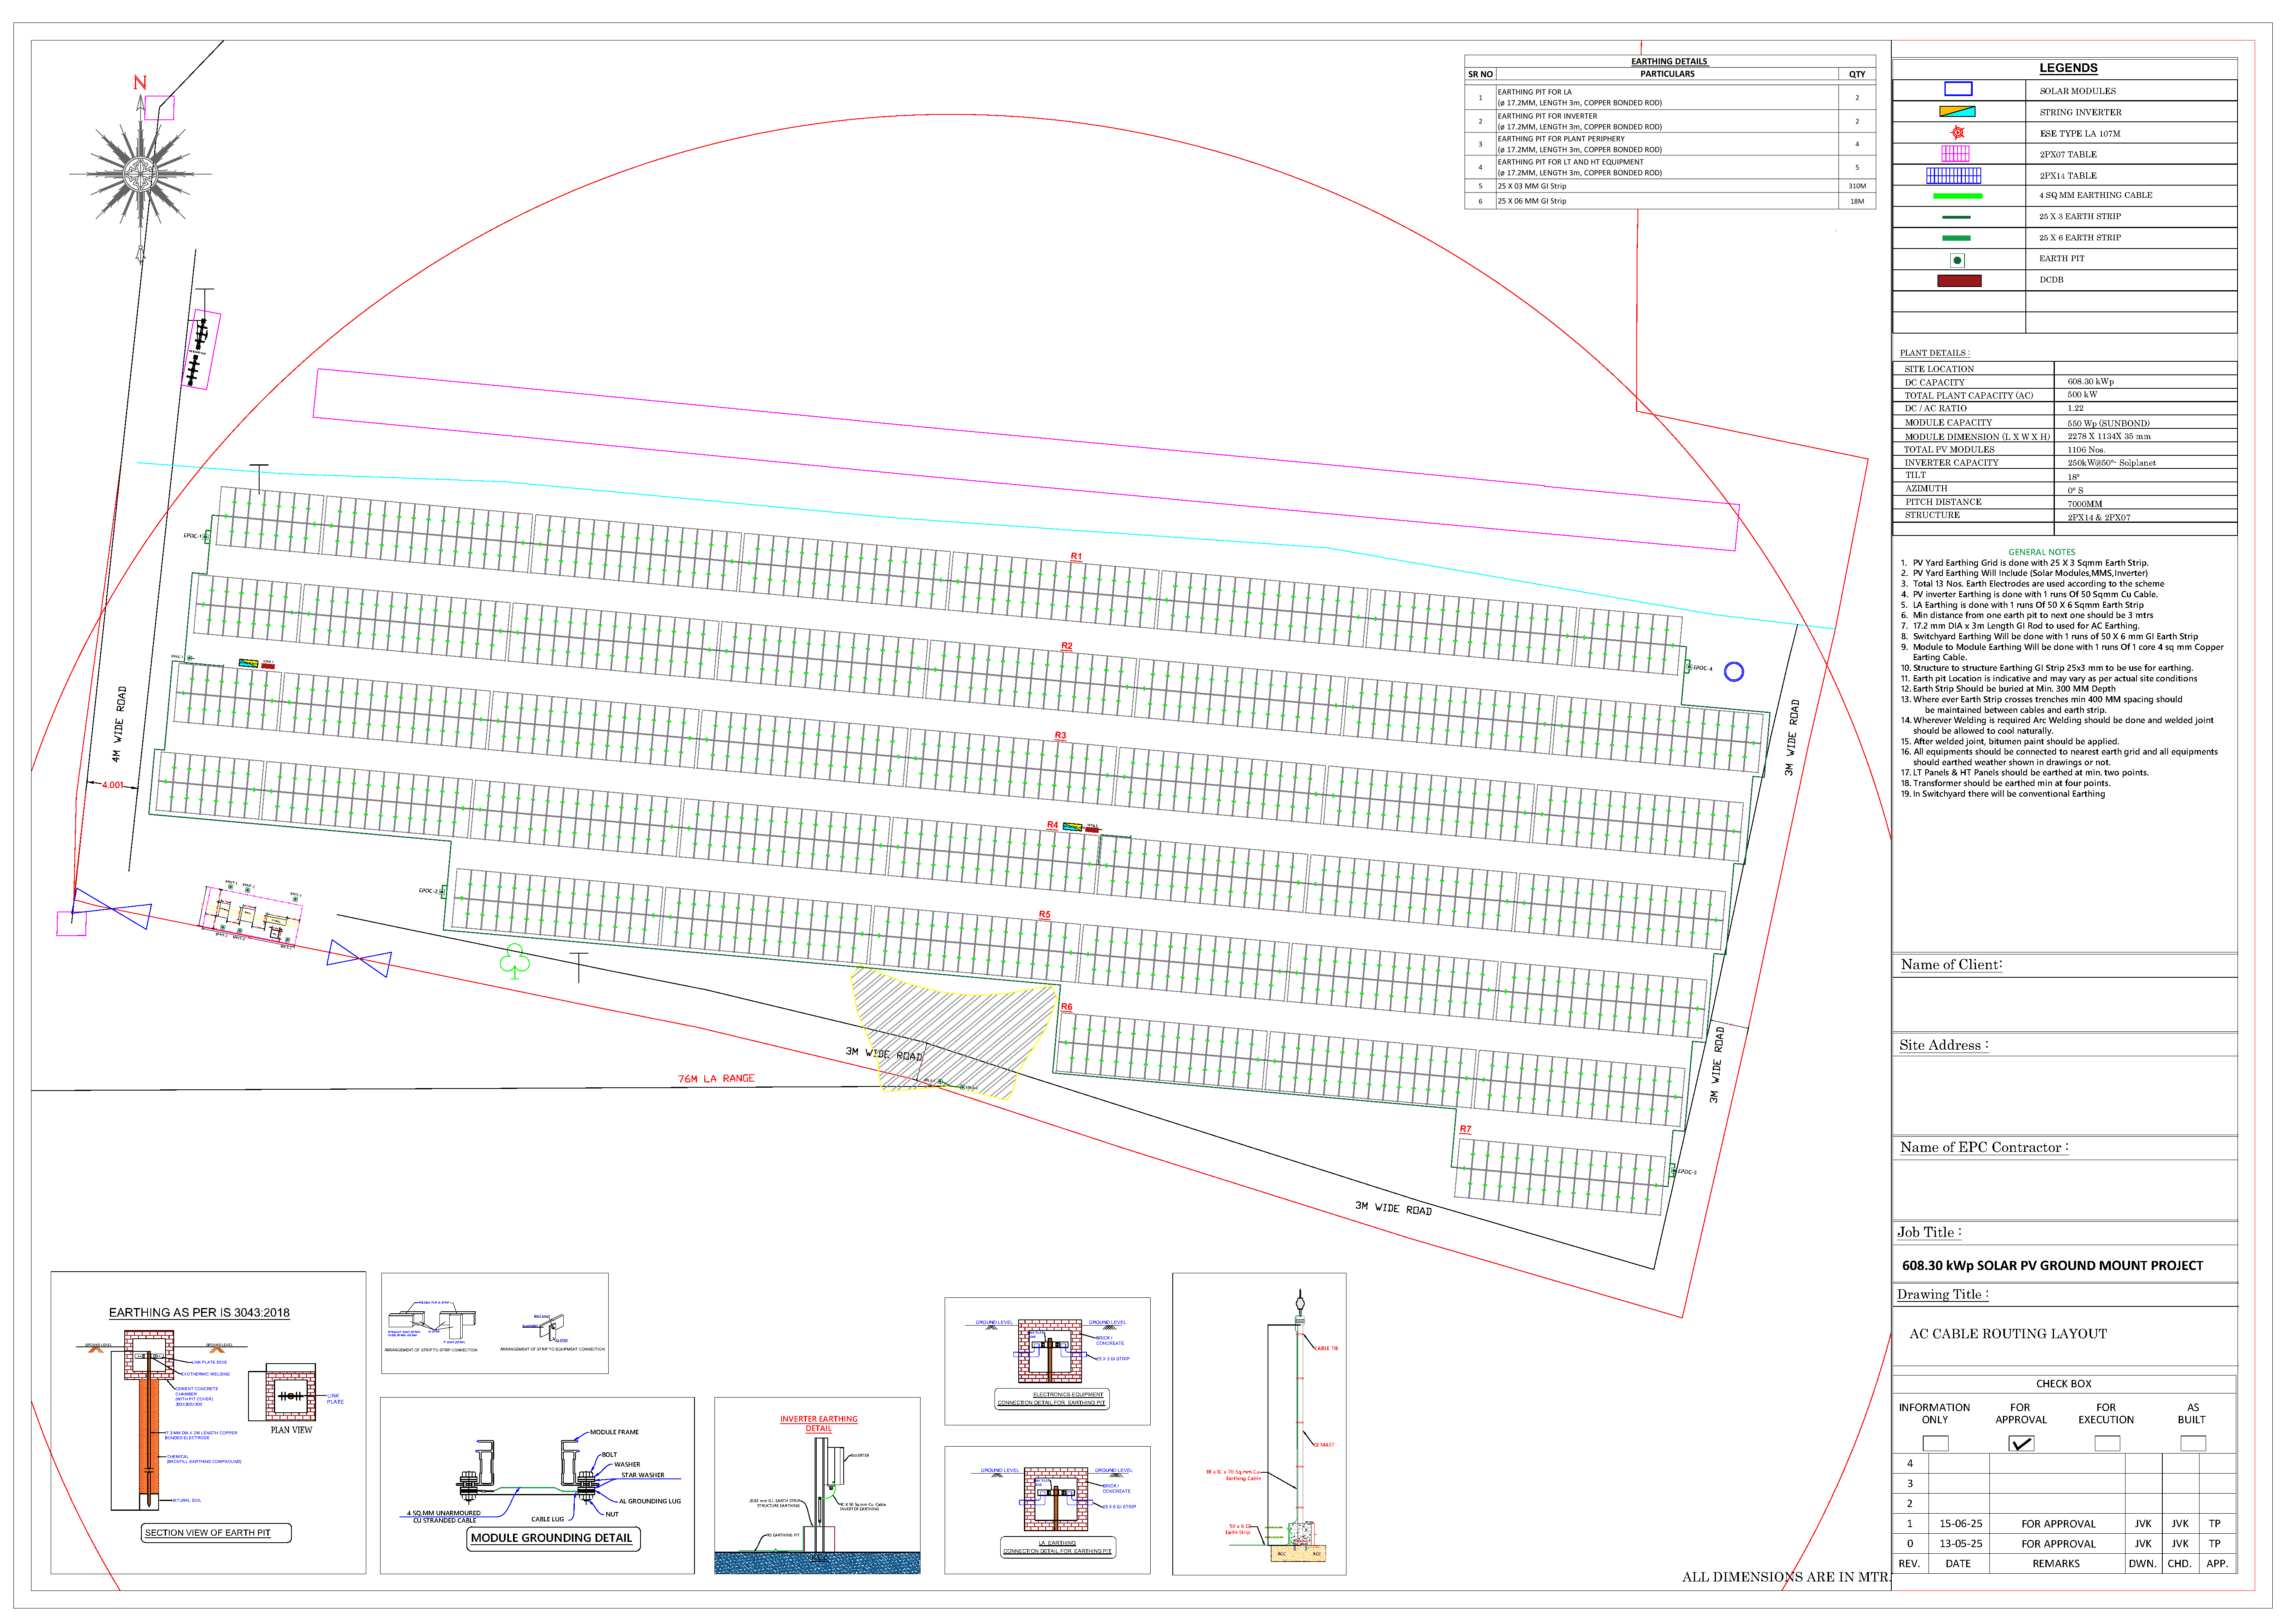Viewport: 2296px width, 1624px height.
Task: Click the "EARTHING AS PER IS 3043:2018" heading
Action: pos(199,1313)
